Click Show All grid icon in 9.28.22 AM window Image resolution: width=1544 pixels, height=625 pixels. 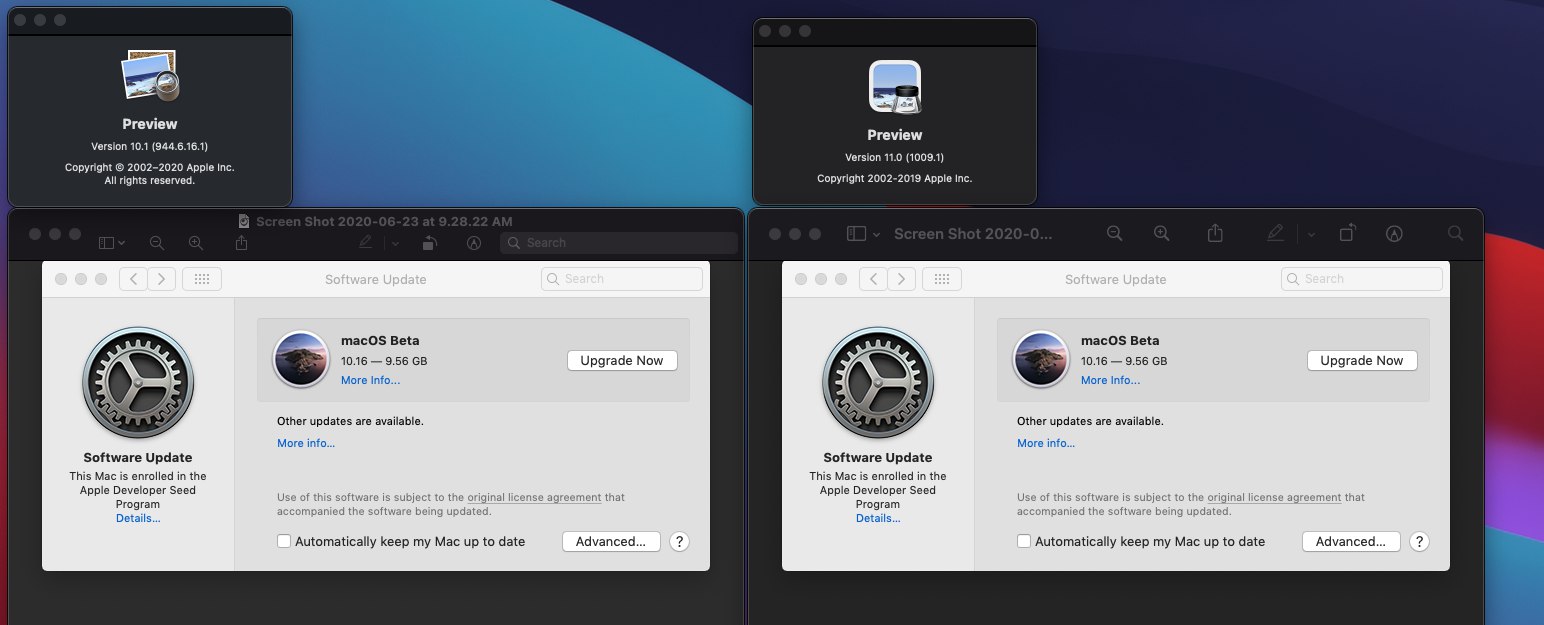coord(202,279)
